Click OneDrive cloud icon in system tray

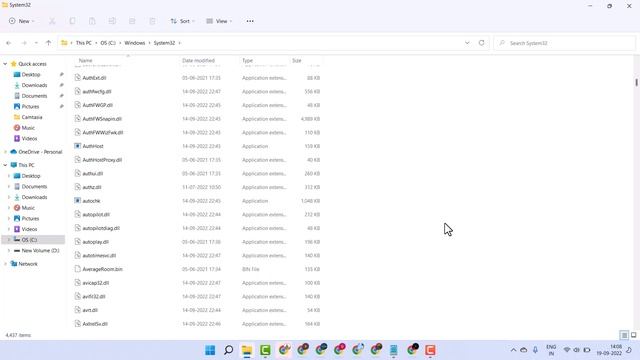524,350
